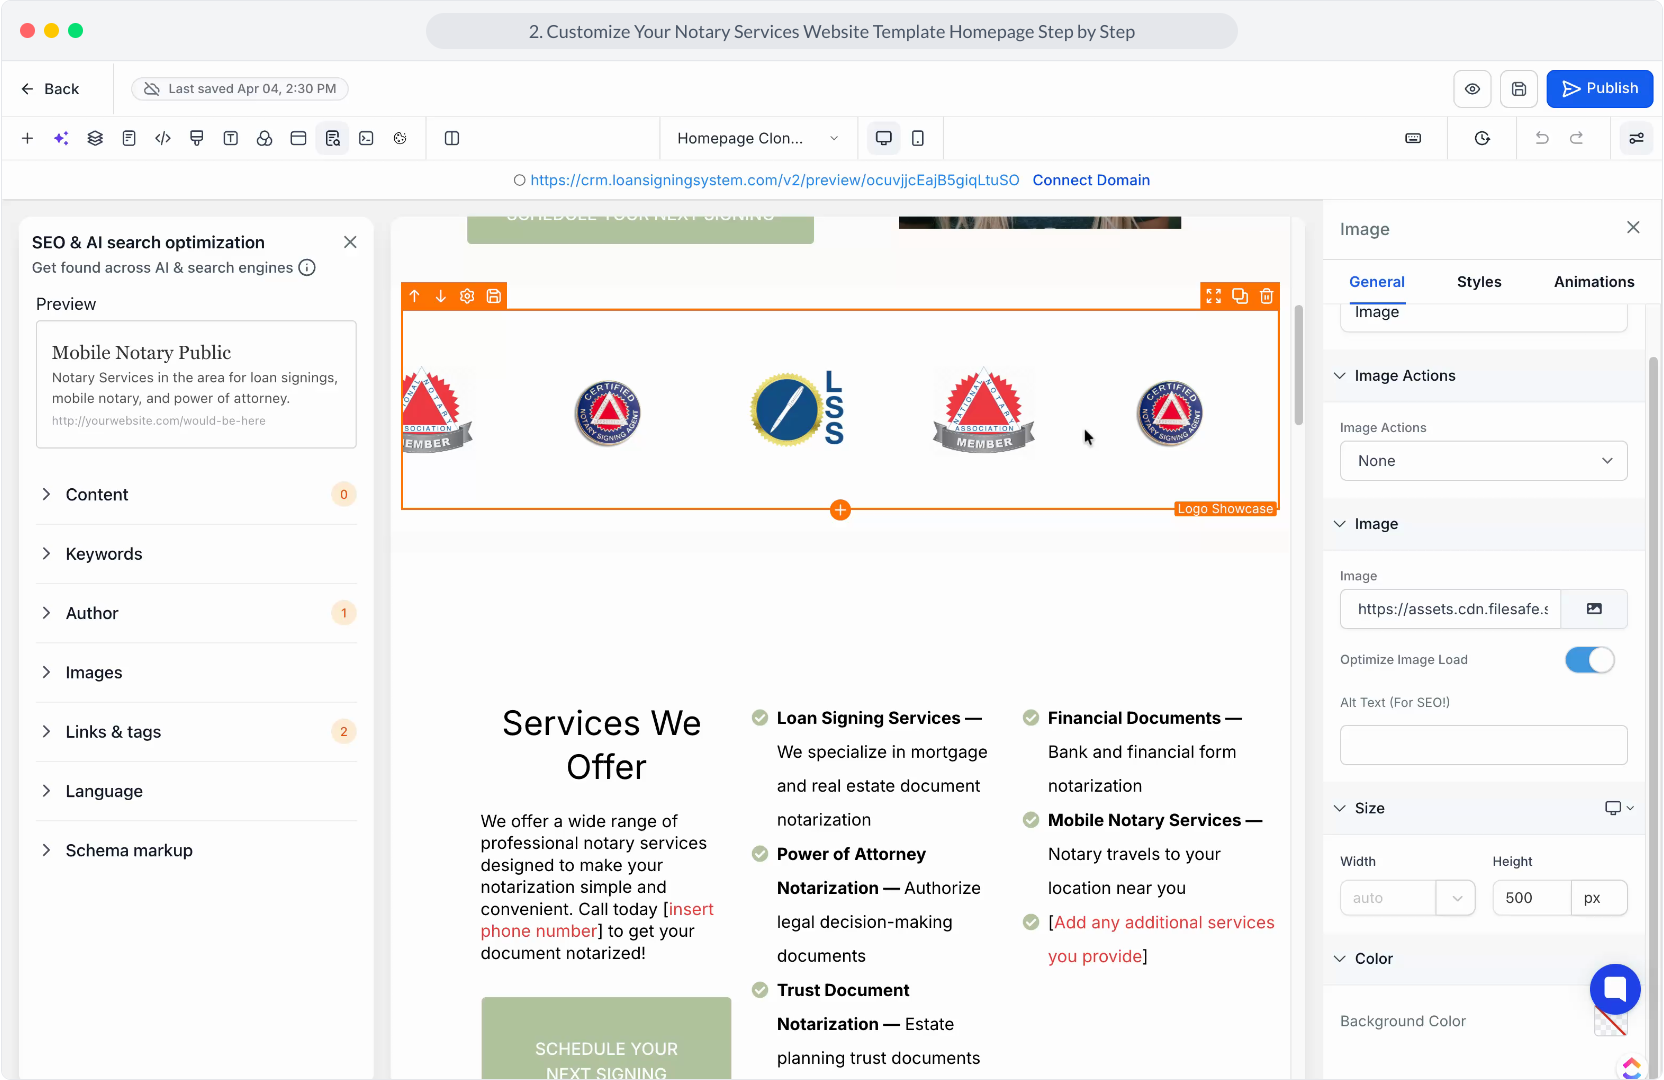This screenshot has height=1080, width=1664.
Task: Open keyboard shortcuts icon
Action: pos(1413,138)
